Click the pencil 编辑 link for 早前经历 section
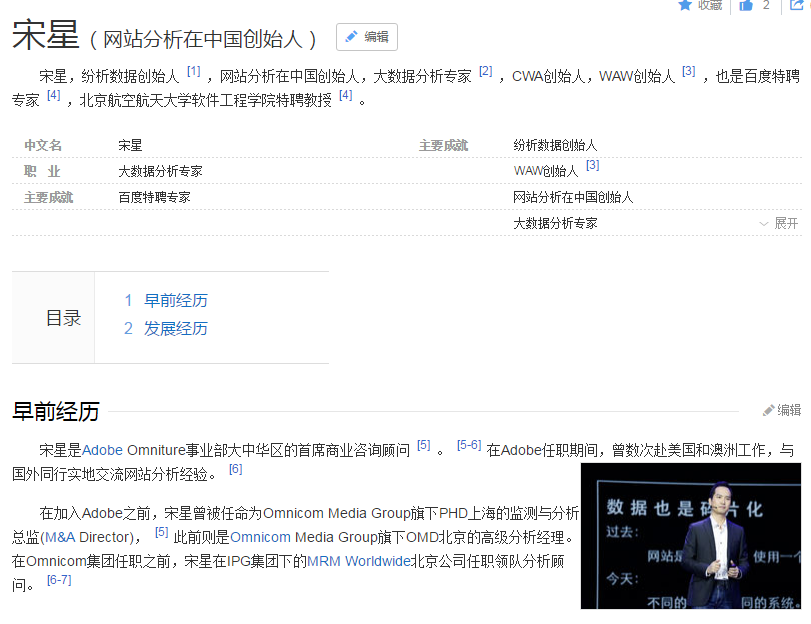The width and height of the screenshot is (811, 624). click(782, 410)
